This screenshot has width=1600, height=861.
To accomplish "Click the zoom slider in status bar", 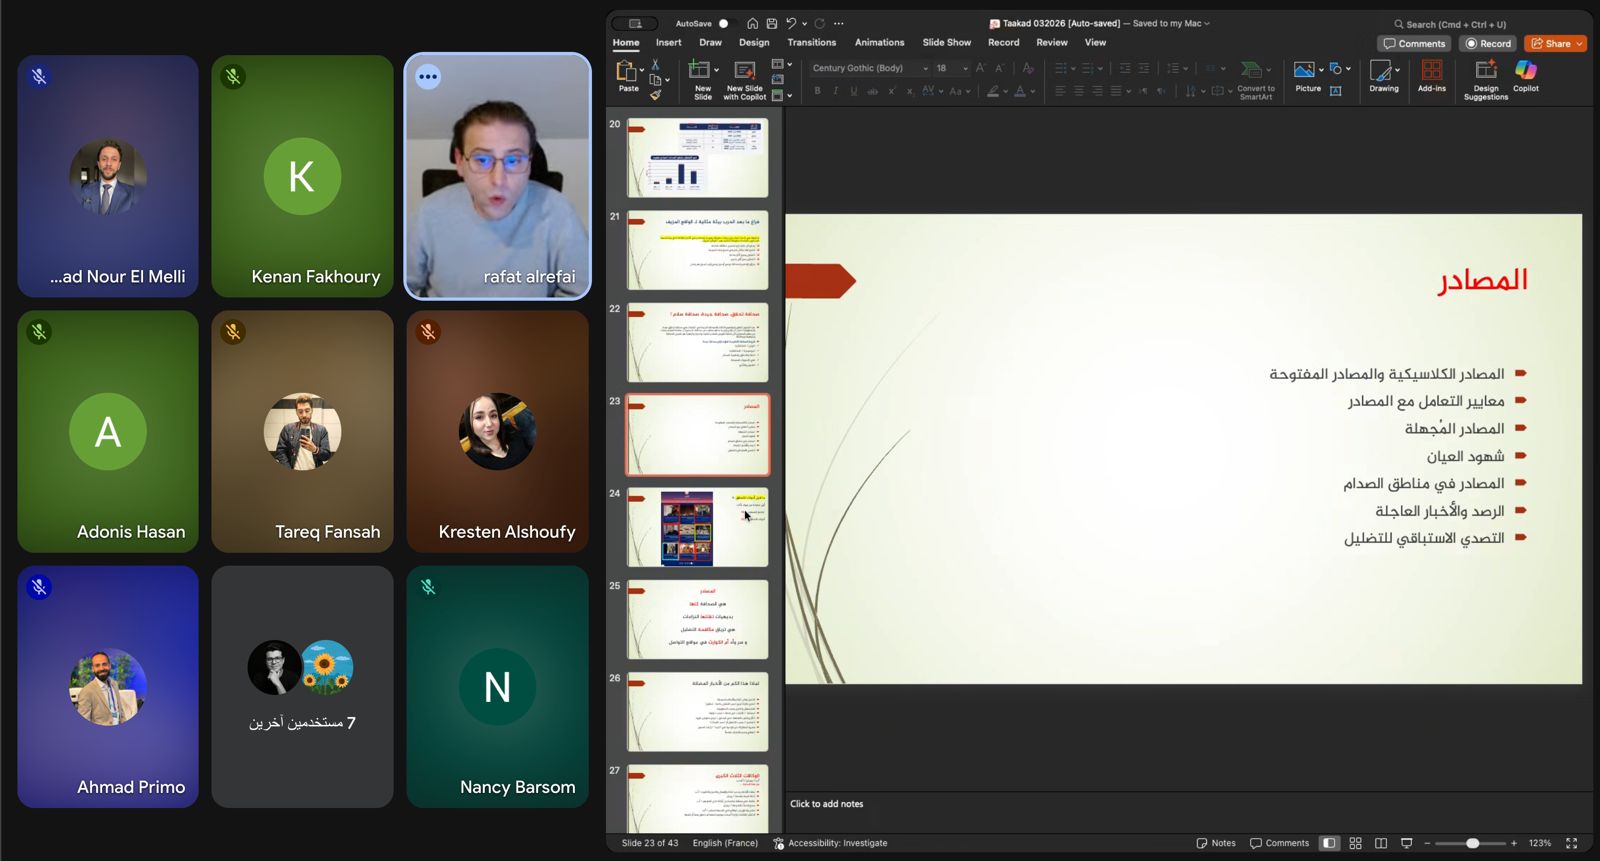I will tap(1472, 843).
